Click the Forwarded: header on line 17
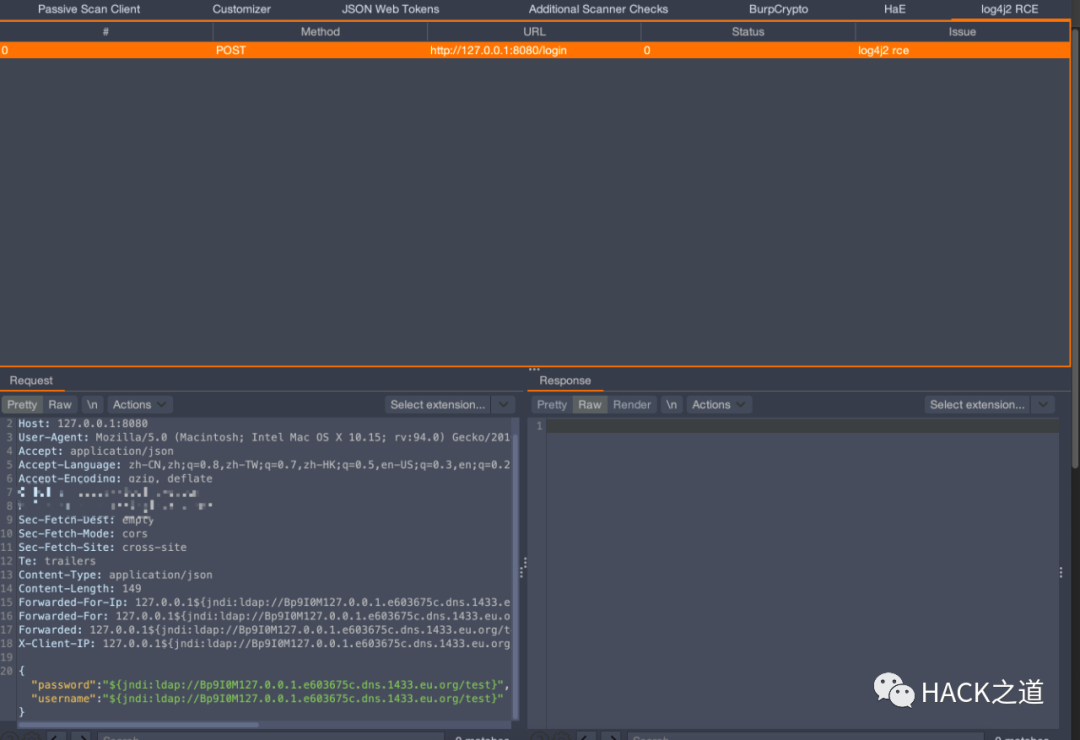 (264, 630)
